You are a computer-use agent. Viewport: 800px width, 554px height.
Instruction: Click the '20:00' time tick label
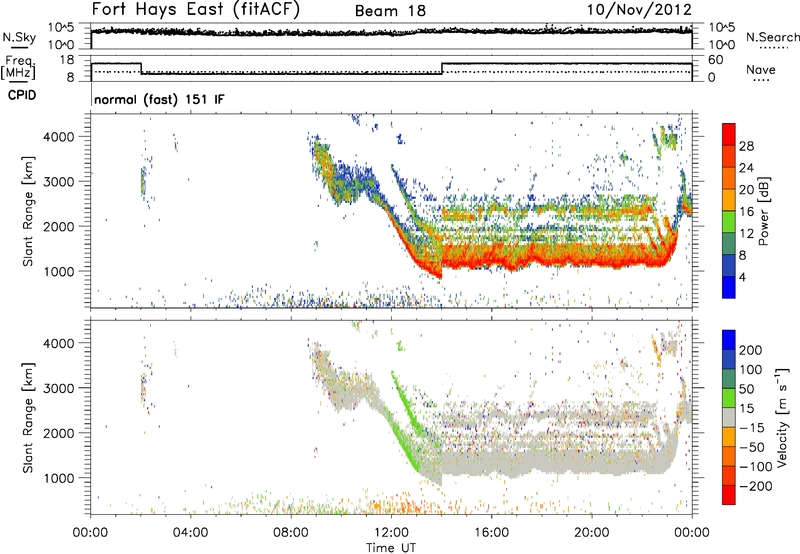pyautogui.click(x=592, y=533)
